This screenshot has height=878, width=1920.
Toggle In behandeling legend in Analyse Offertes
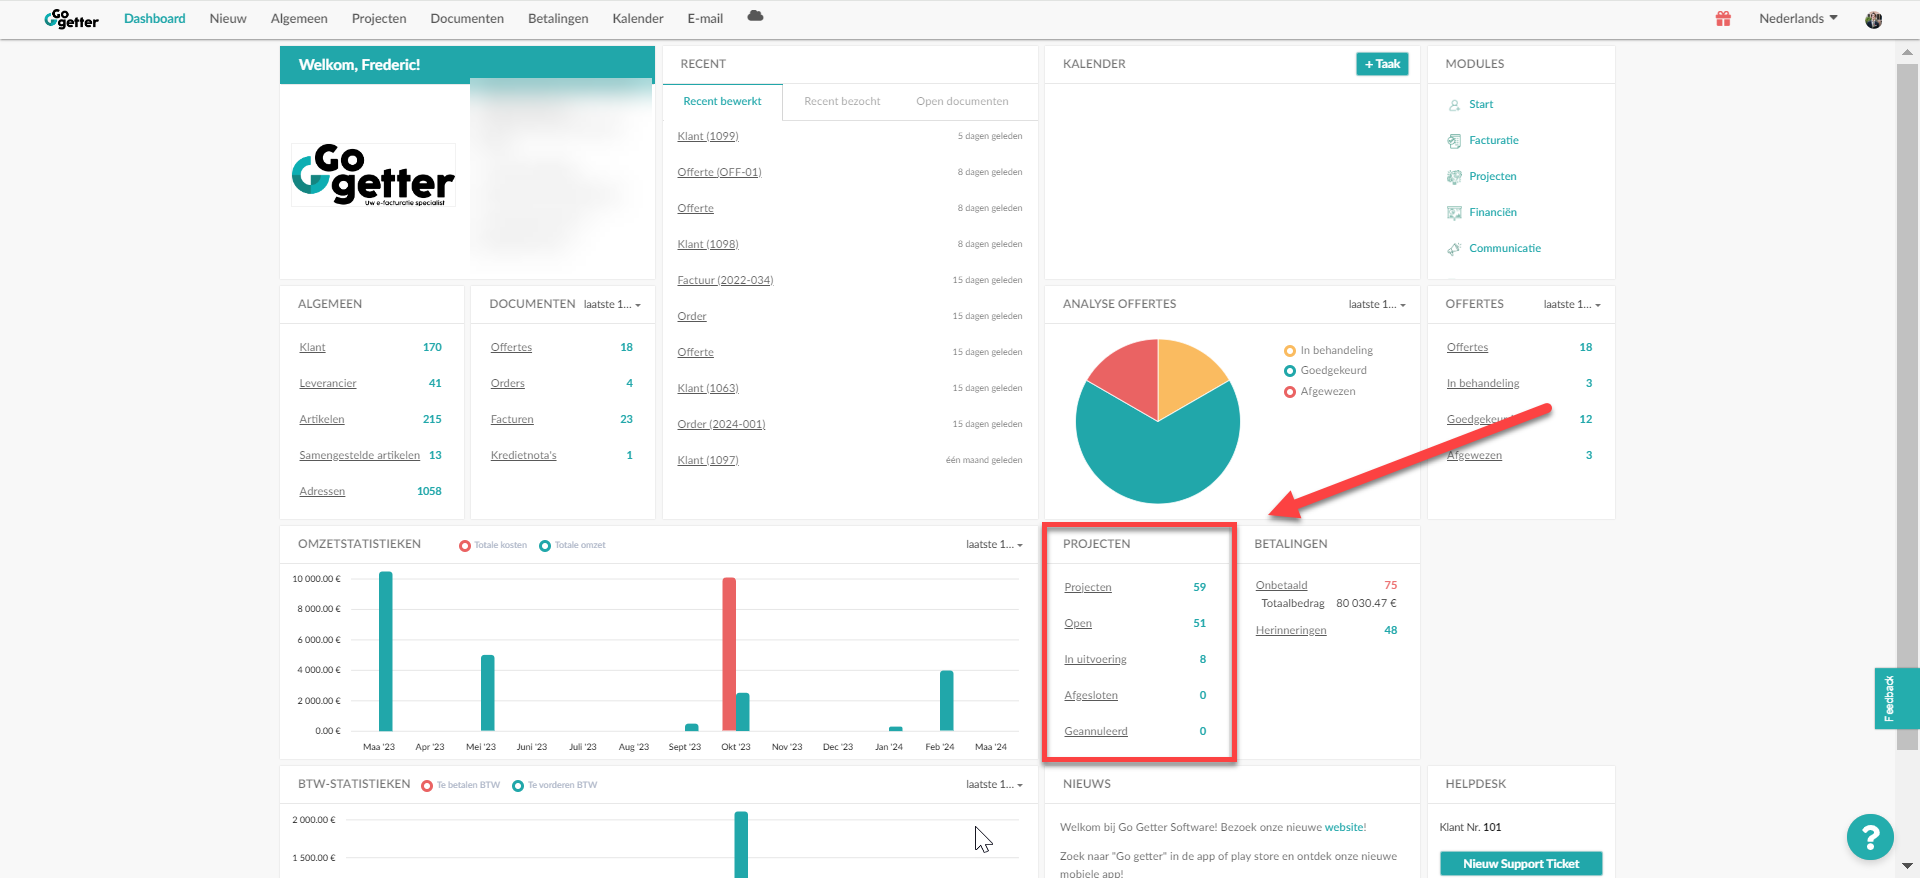(1328, 351)
